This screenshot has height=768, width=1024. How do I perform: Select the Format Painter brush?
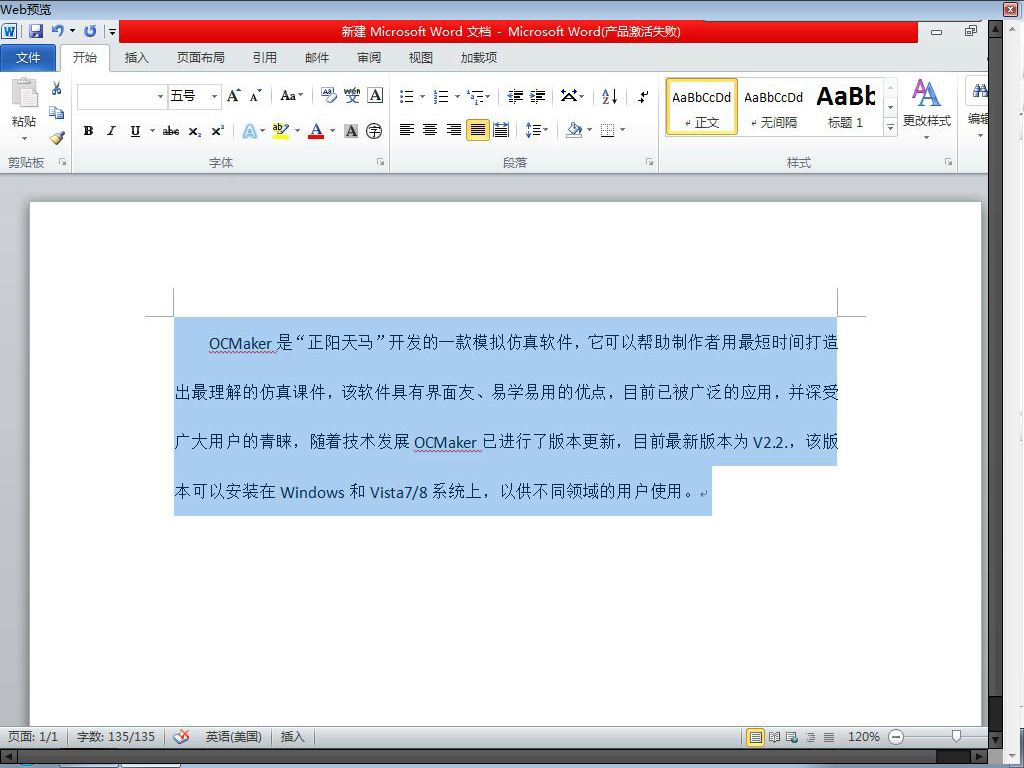tap(57, 138)
